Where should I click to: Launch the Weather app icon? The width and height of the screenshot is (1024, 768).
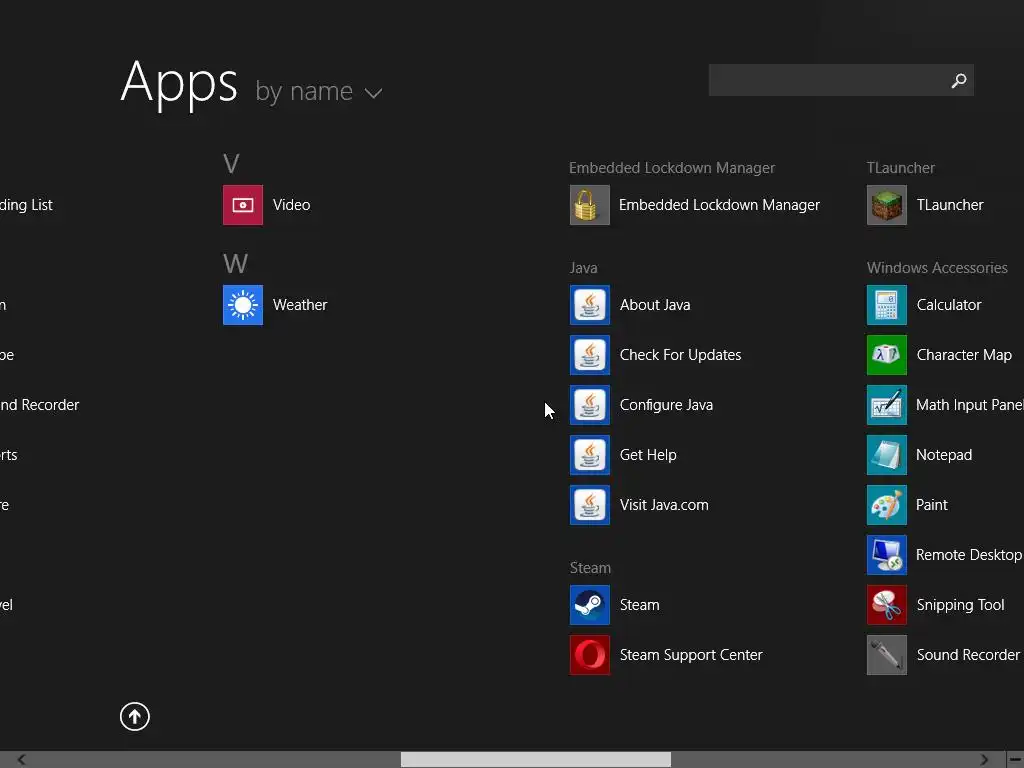point(243,305)
